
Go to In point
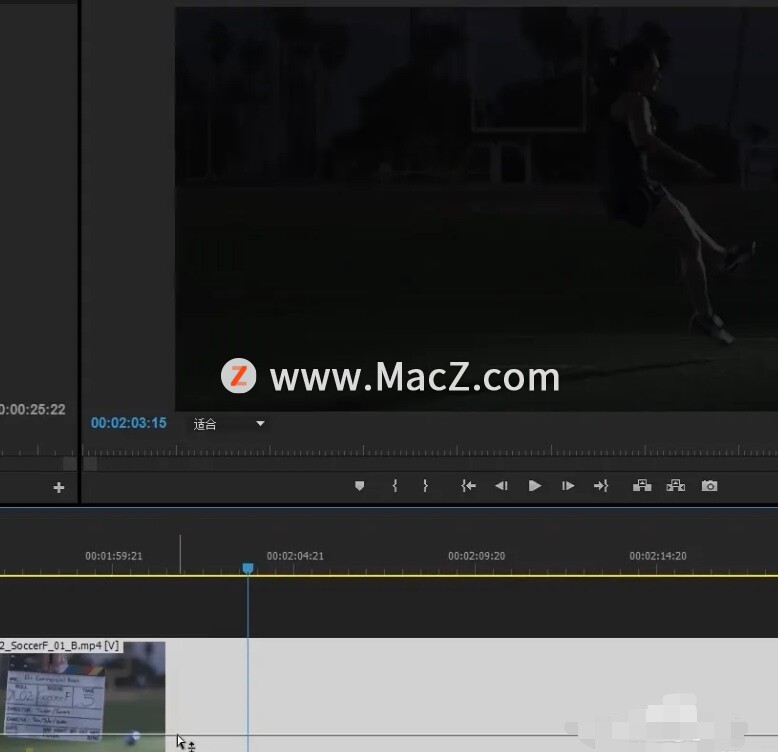point(468,486)
